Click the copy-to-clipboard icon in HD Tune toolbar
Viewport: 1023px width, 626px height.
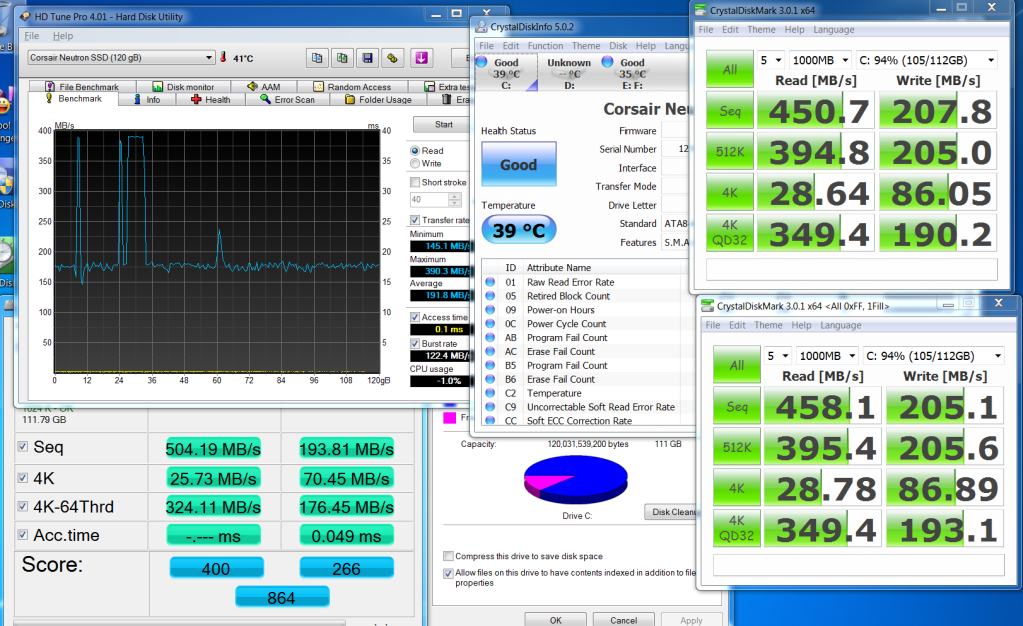[317, 58]
